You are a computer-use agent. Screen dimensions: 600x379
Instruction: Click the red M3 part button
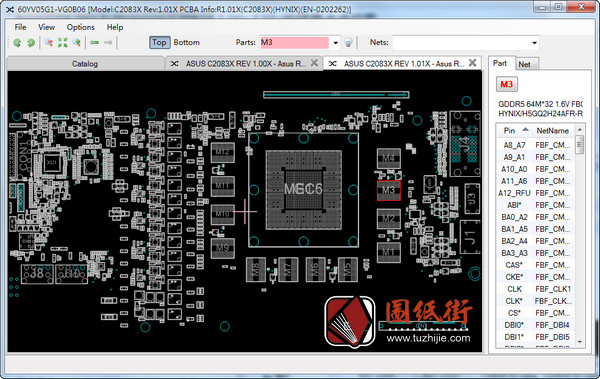click(x=507, y=84)
